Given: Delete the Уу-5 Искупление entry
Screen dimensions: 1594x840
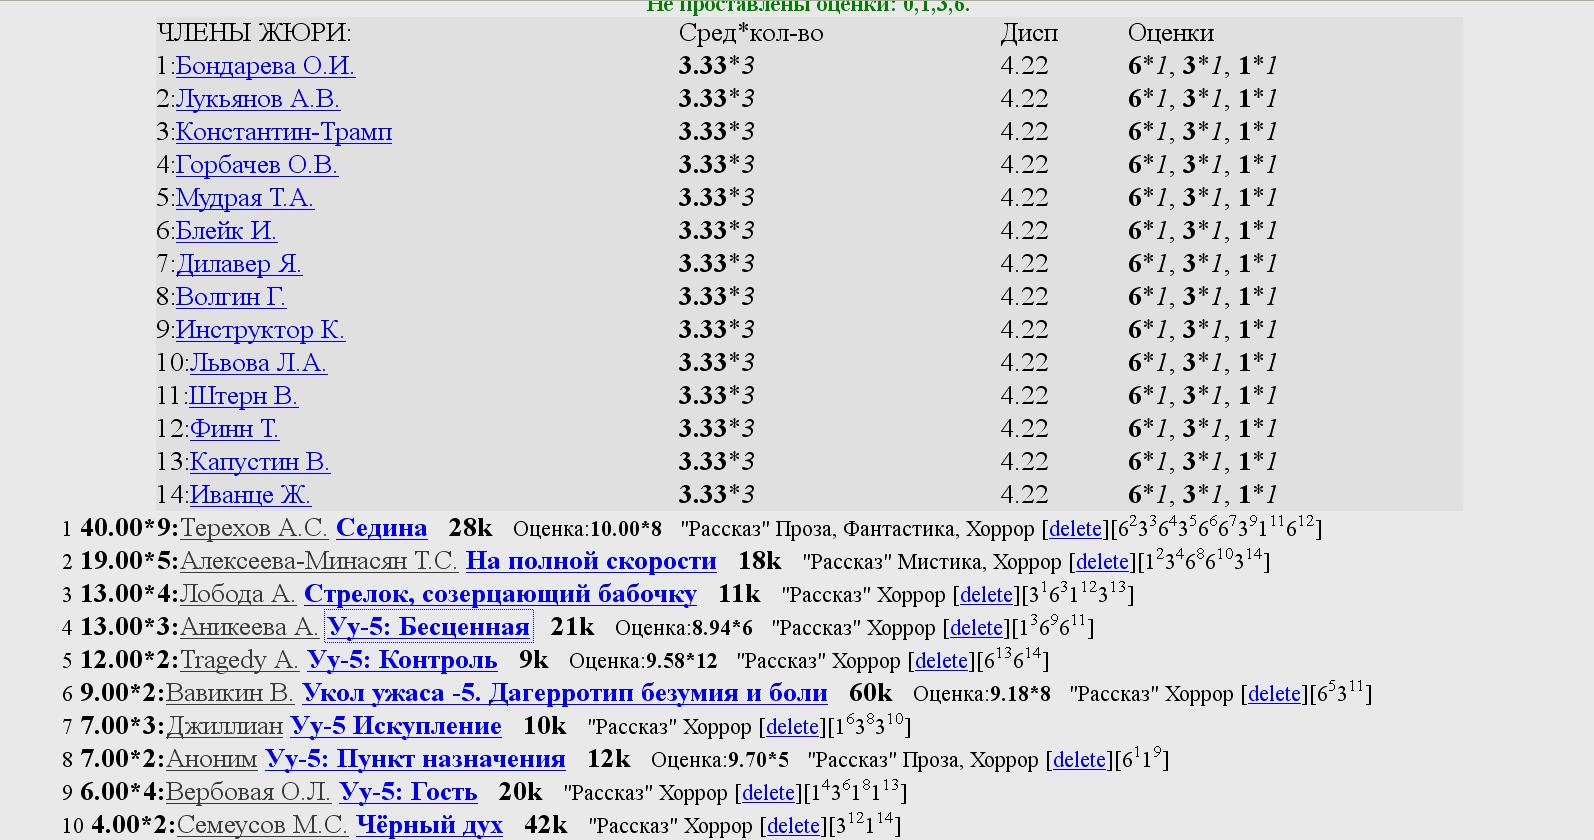Looking at the screenshot, I should (x=792, y=727).
